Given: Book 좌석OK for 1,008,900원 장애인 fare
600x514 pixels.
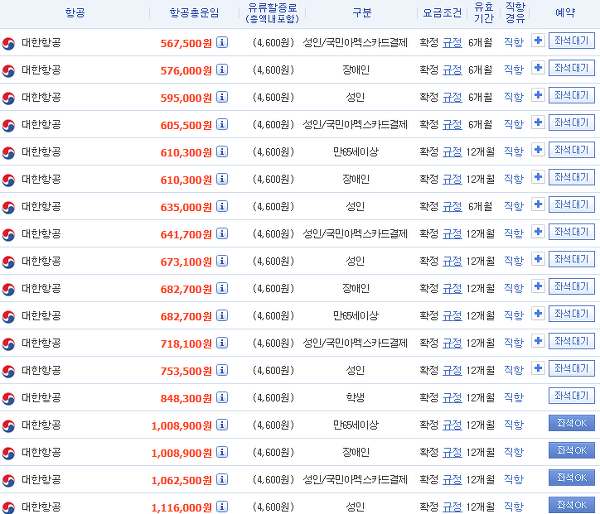Looking at the screenshot, I should [572, 450].
